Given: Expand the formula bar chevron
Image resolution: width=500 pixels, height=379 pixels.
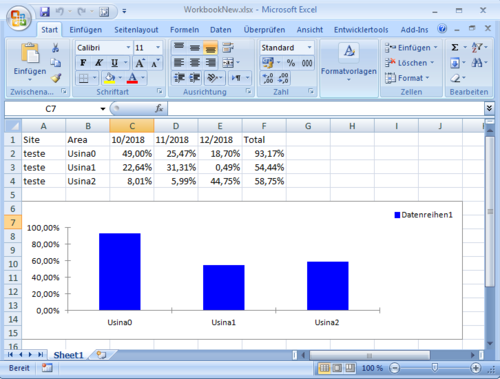Looking at the screenshot, I should click(489, 108).
